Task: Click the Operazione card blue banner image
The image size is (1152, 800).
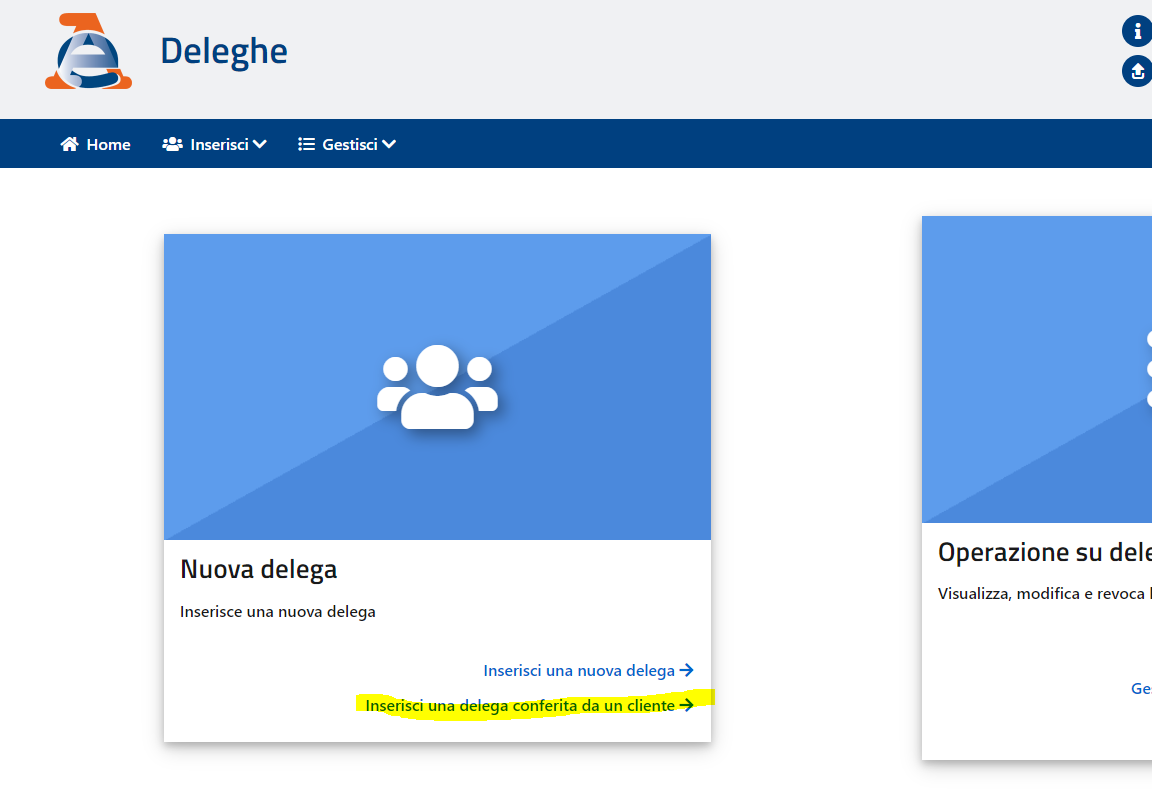Action: (x=1037, y=370)
